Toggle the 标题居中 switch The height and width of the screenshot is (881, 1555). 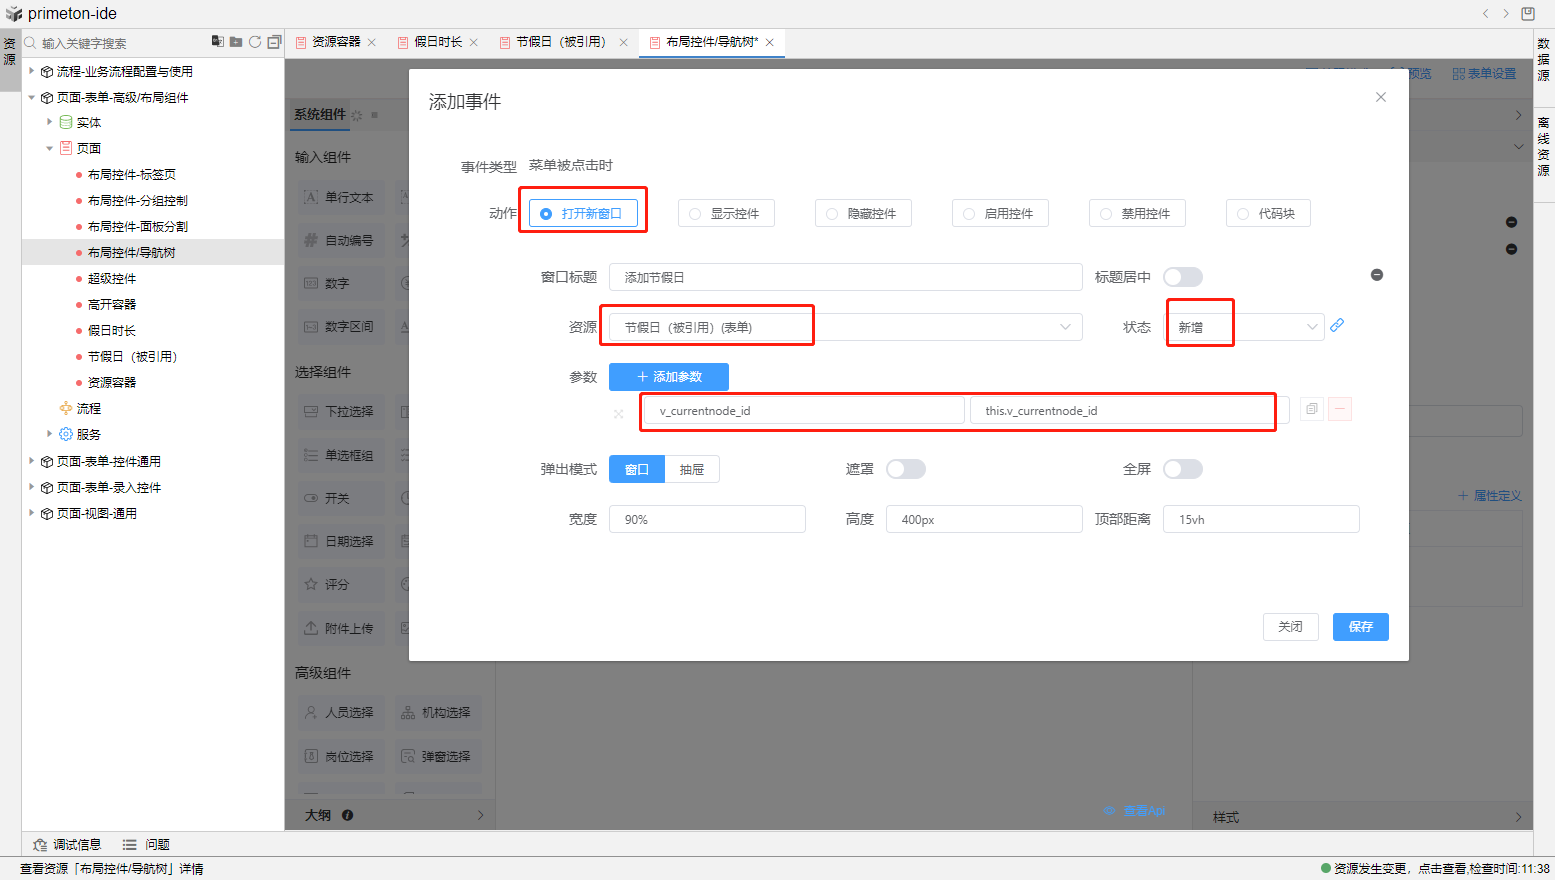pos(1182,277)
